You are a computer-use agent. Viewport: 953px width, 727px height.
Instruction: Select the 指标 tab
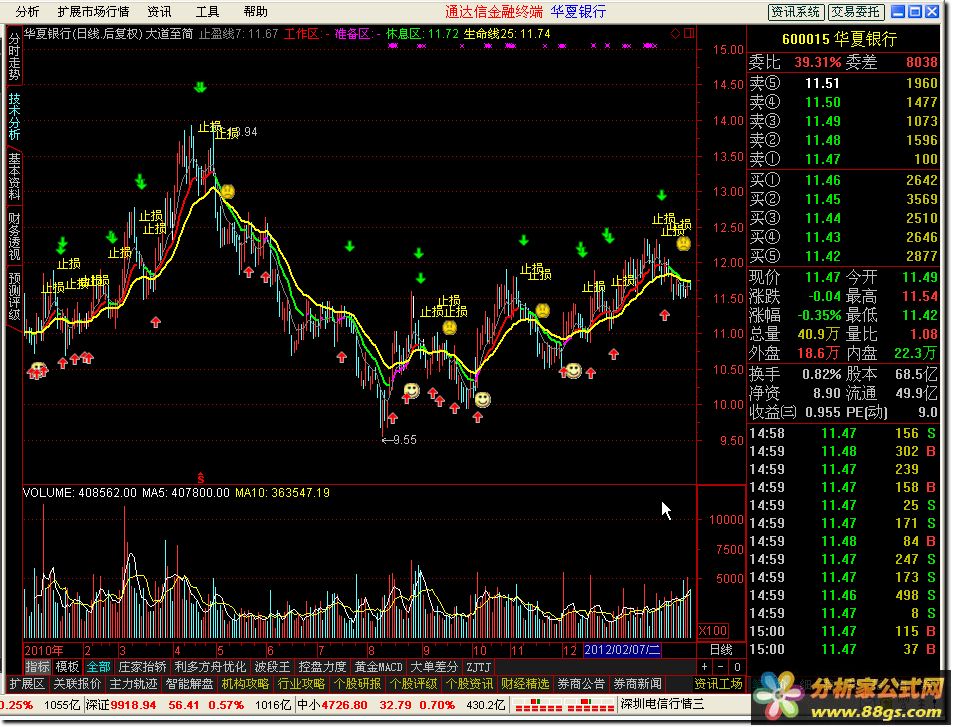[38, 667]
